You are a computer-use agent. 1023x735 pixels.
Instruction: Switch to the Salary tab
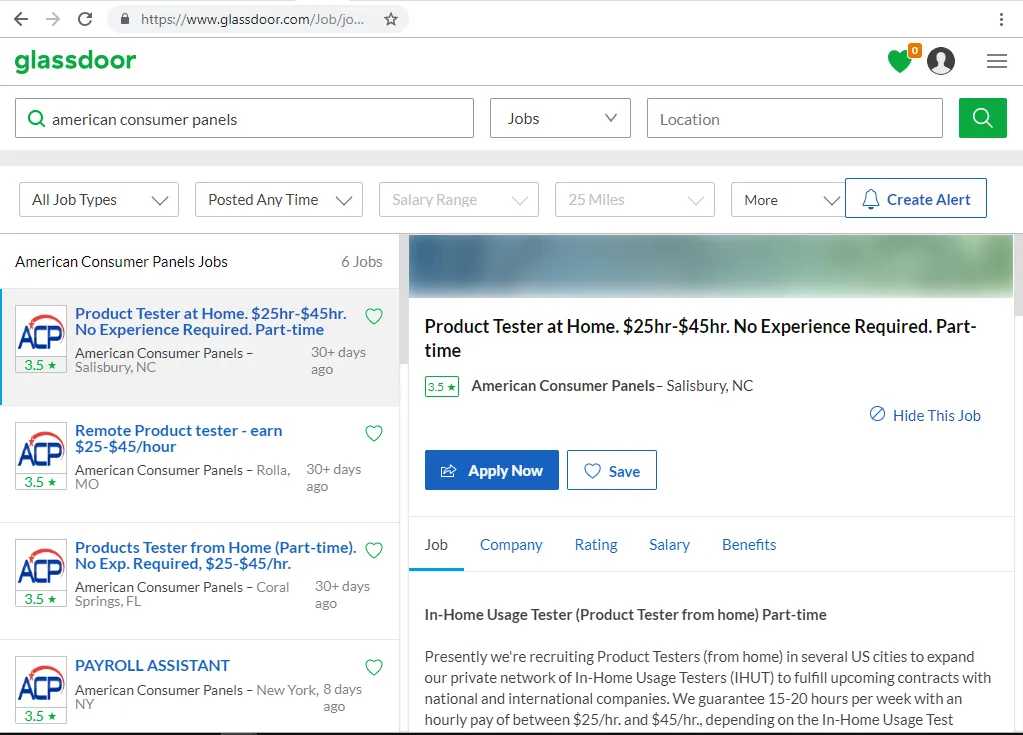tap(669, 545)
